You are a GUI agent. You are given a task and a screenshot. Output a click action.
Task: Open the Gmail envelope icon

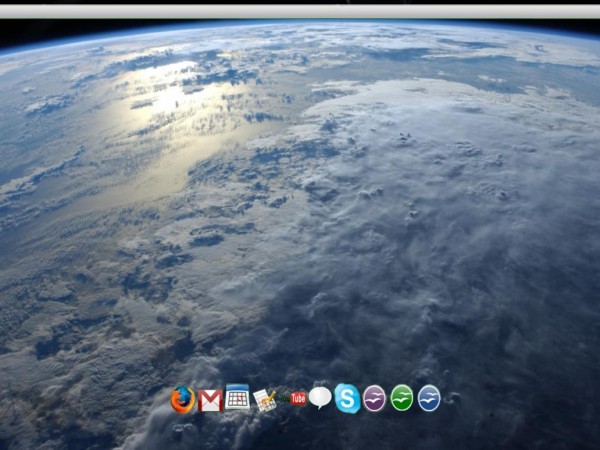click(210, 401)
